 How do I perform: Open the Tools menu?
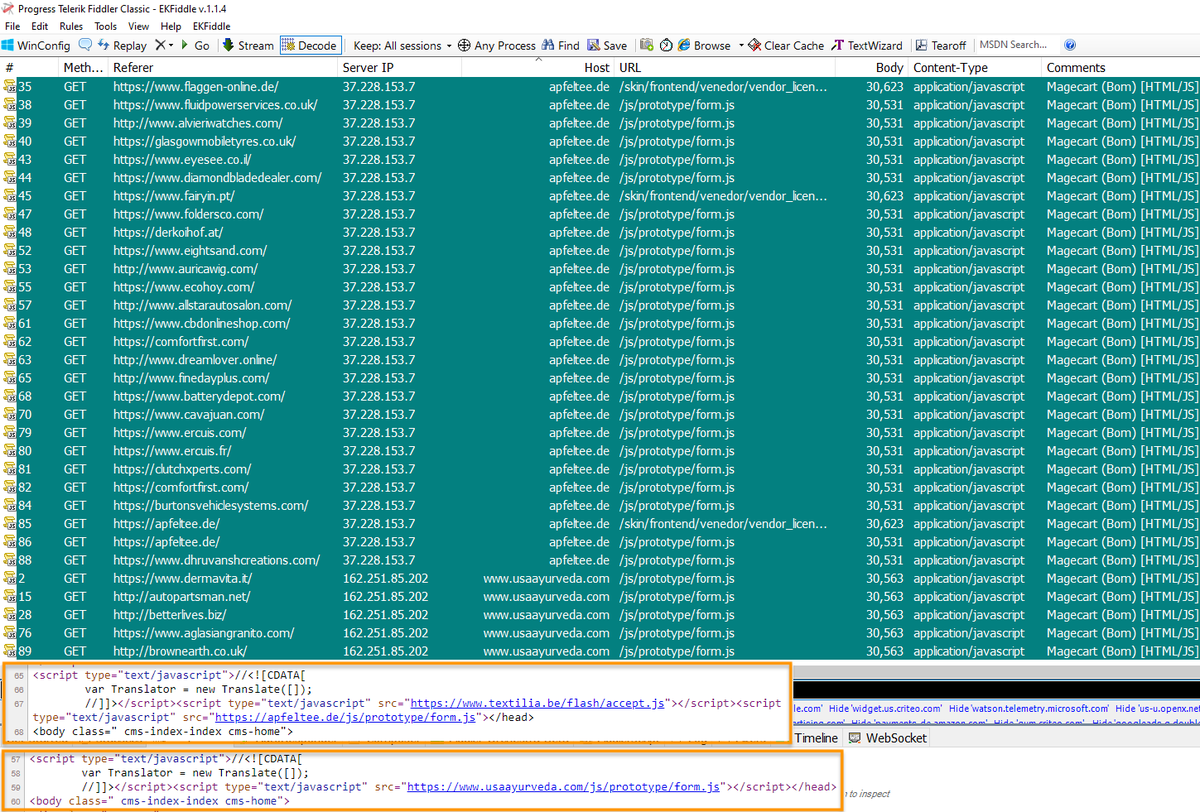[x=106, y=26]
